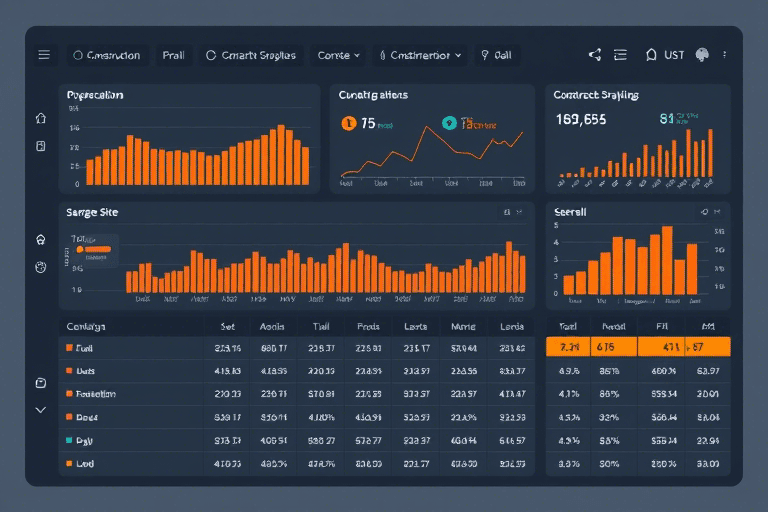Screen dimensions: 768x512
Task: Open the hamburger menu in the top bar
Action: [x=44, y=55]
